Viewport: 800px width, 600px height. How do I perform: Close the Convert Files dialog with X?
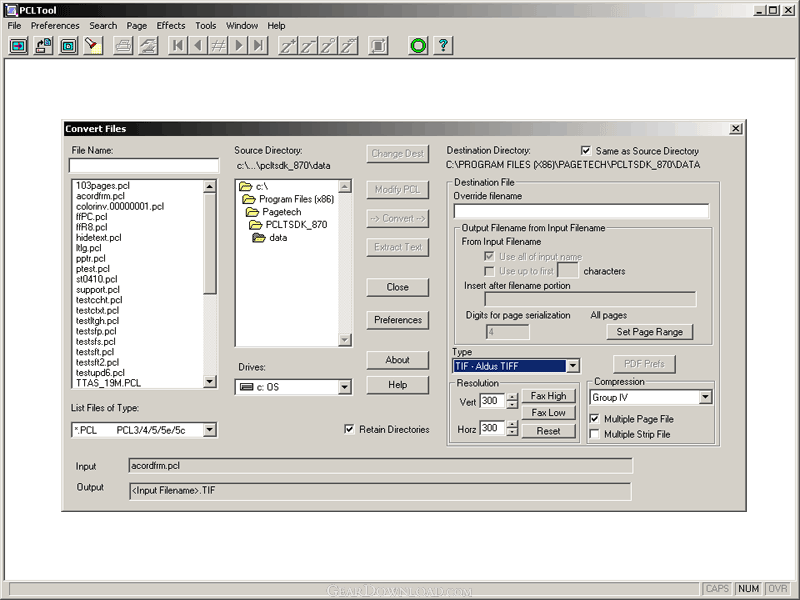(735, 129)
